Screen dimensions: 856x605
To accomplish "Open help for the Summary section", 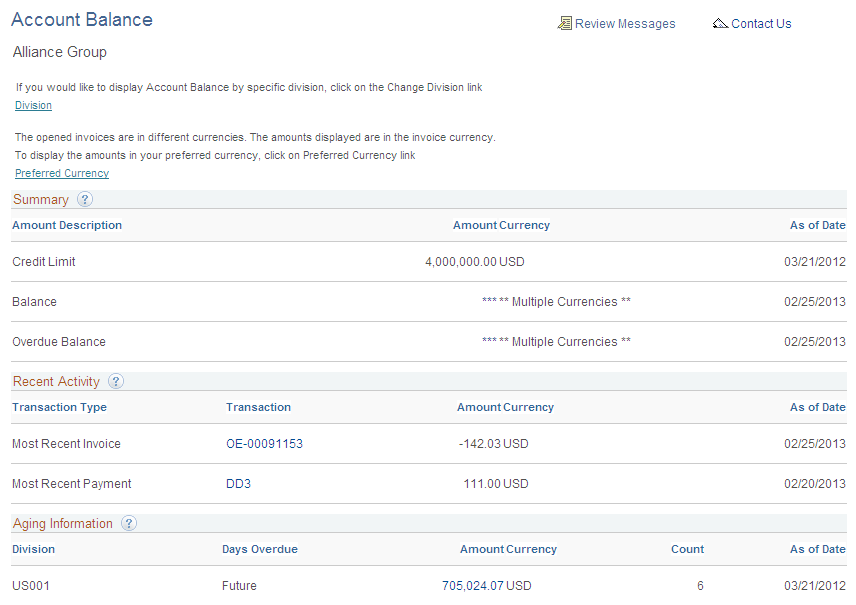I will click(x=85, y=199).
